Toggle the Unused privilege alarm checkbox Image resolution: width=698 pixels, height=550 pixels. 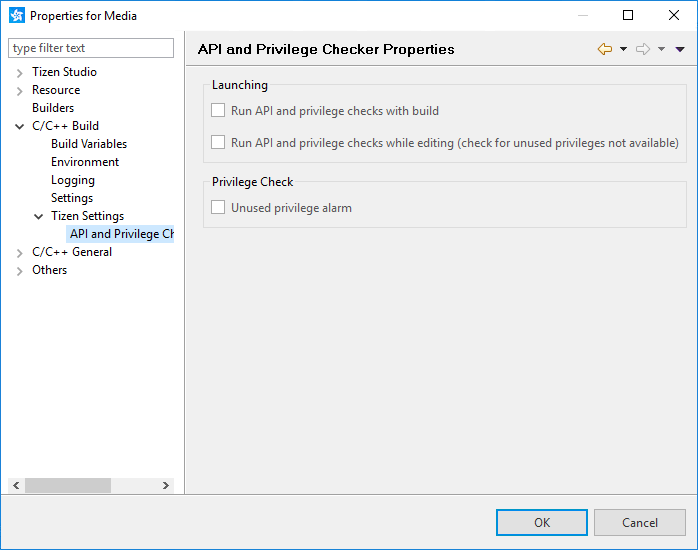218,208
